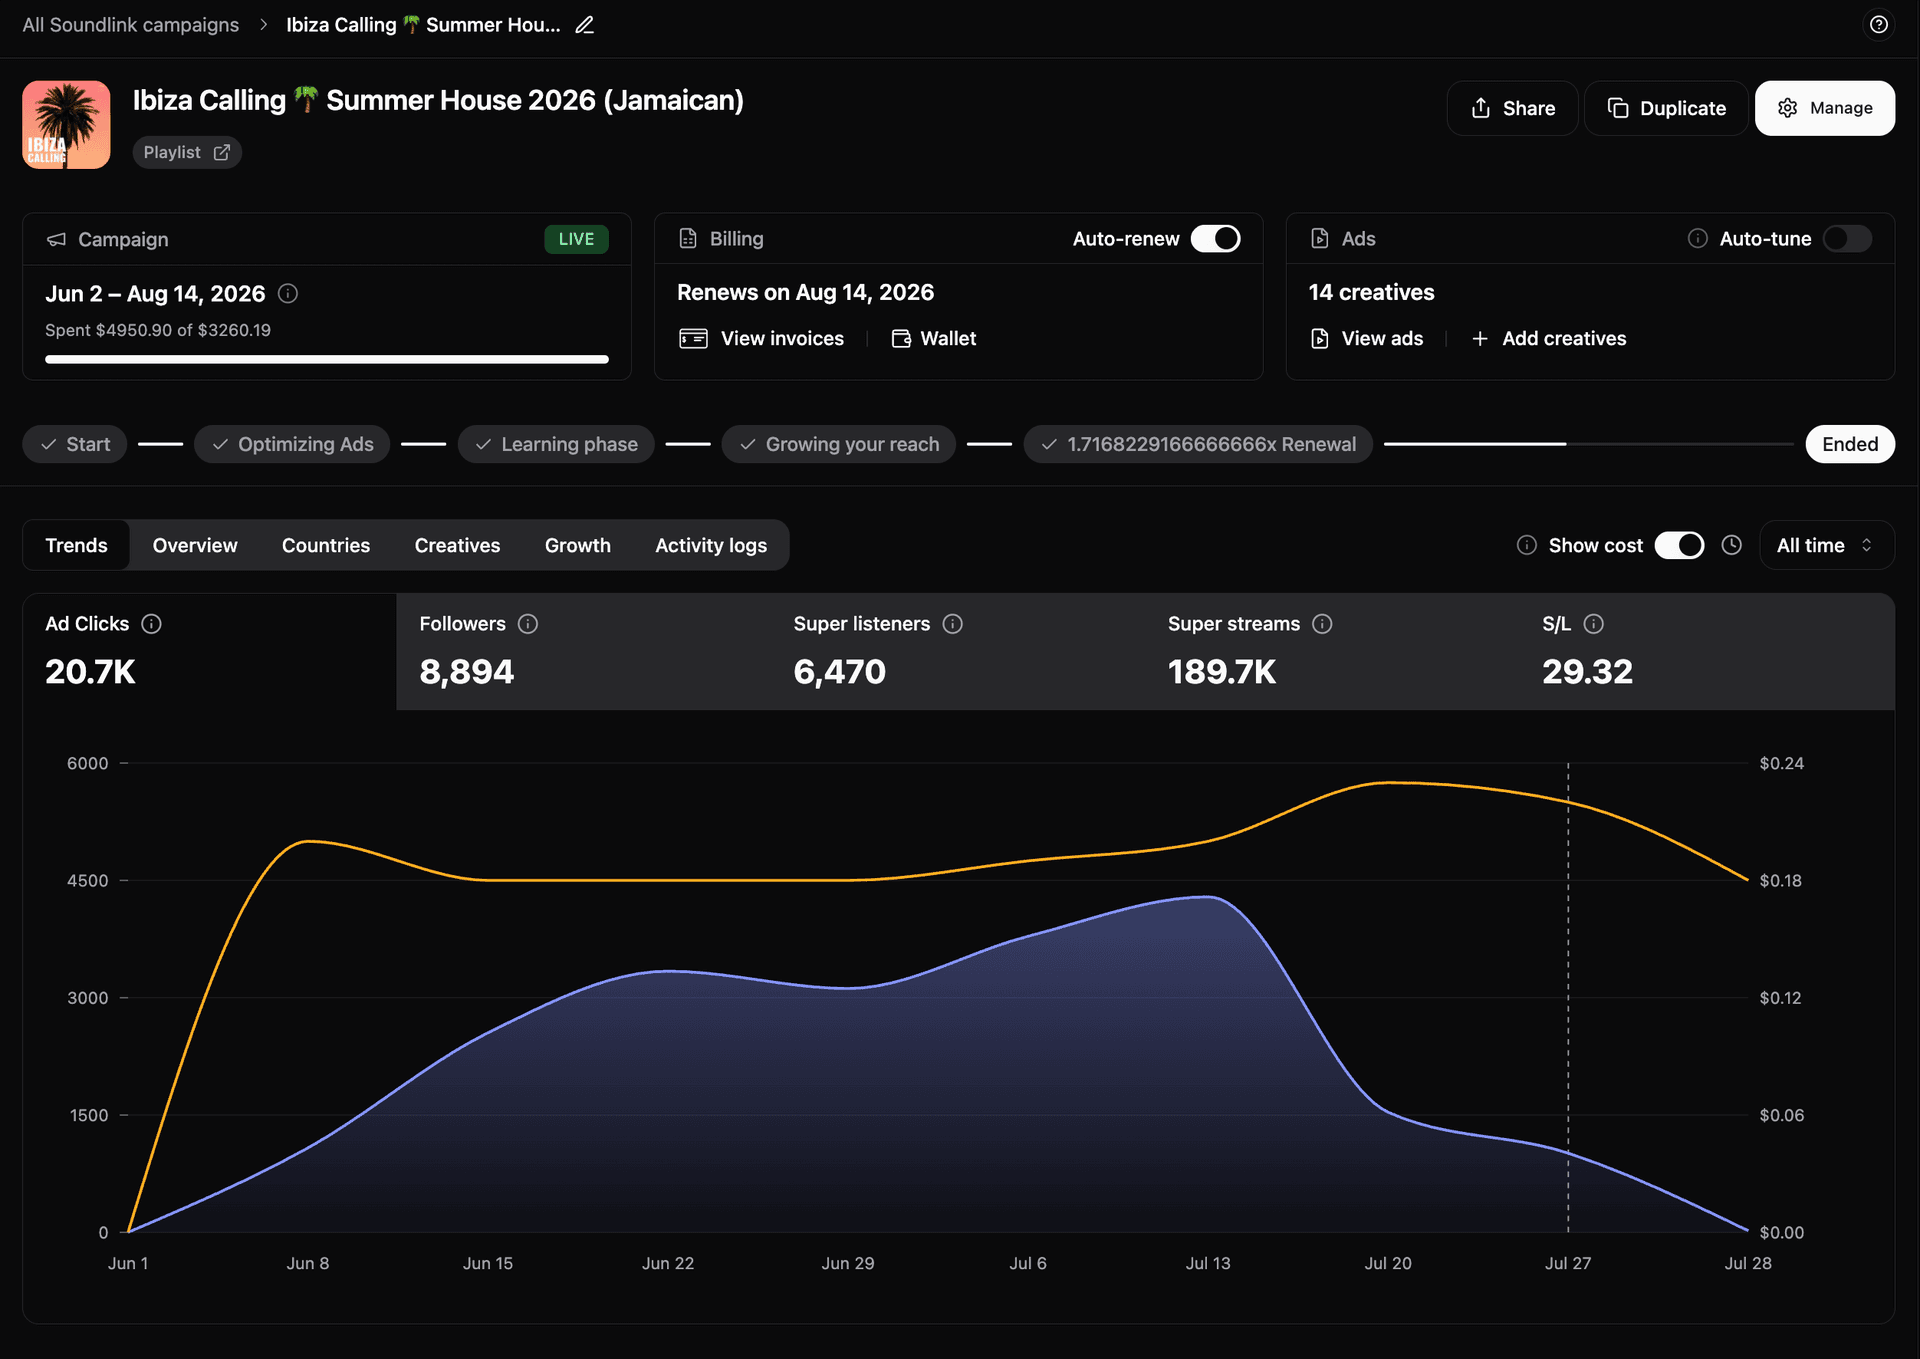The width and height of the screenshot is (1920, 1359).
Task: Open the Wallet link
Action: (934, 338)
